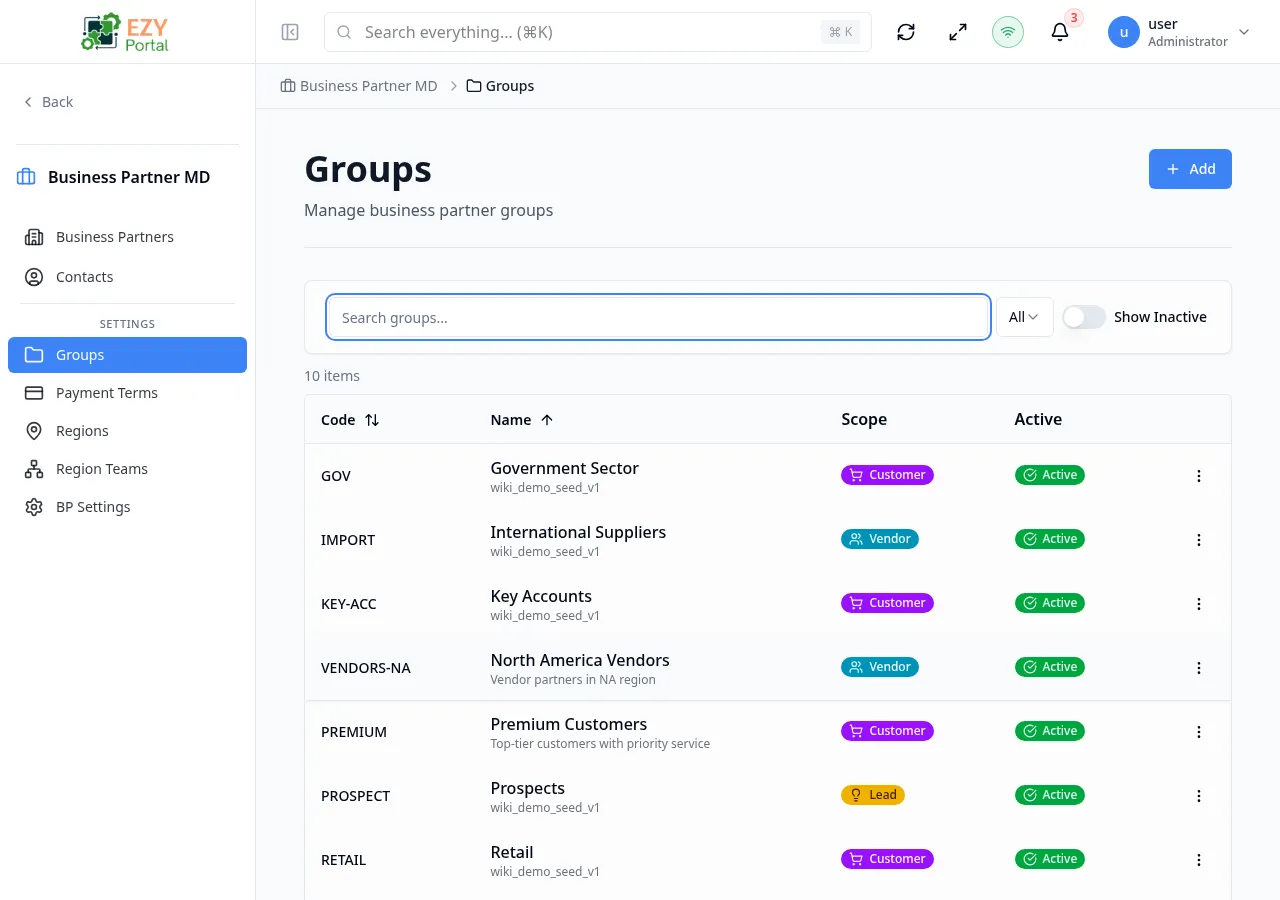Click Groups breadcrumb
This screenshot has height=900, width=1280.
(500, 86)
